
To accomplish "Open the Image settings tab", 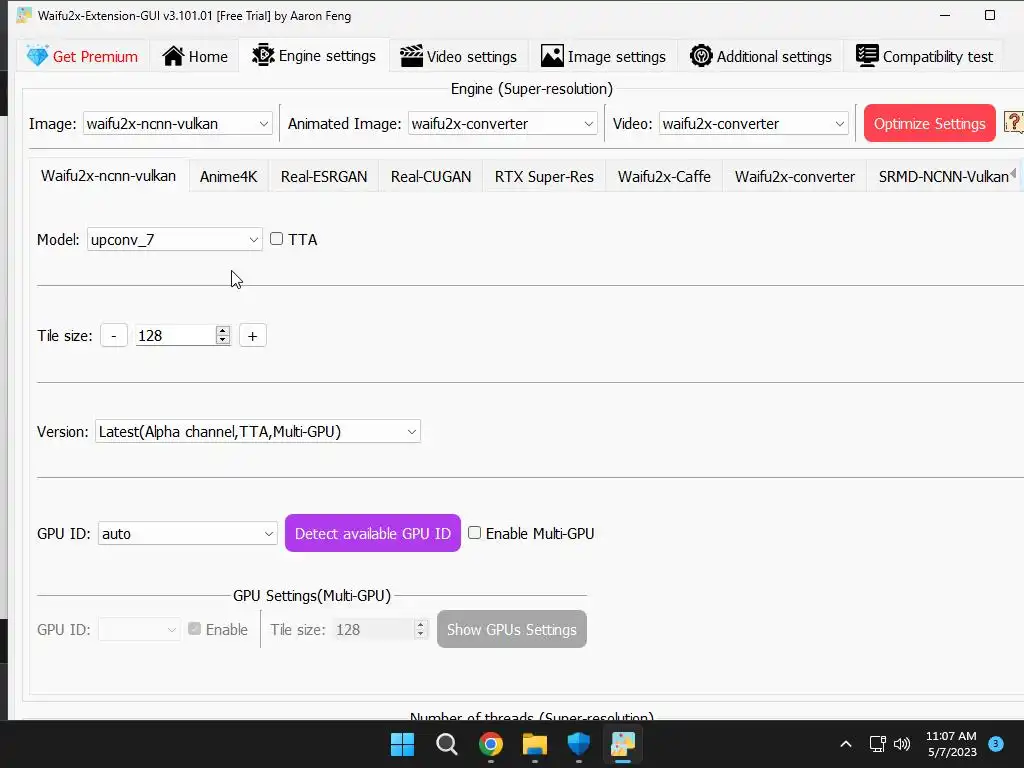I will coord(603,57).
